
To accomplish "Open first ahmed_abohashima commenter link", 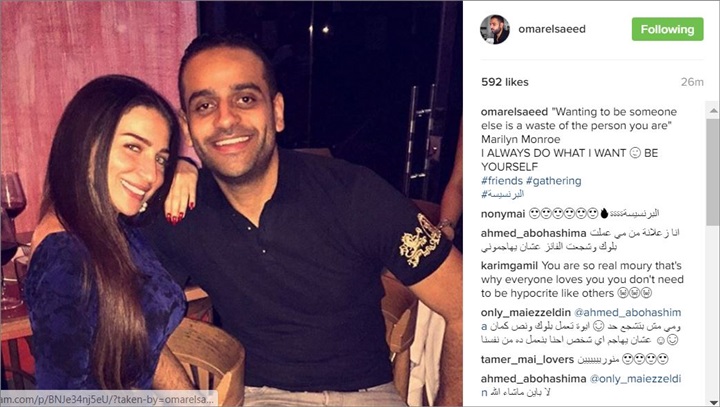I will coord(534,233).
